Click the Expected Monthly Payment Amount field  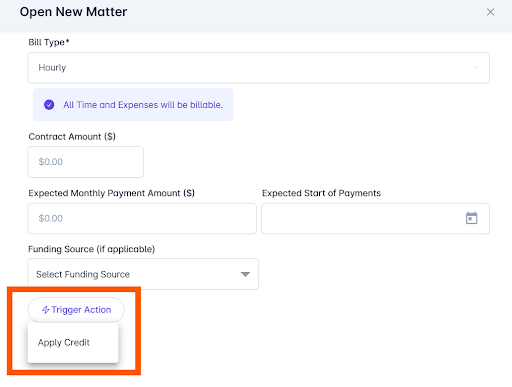pos(142,218)
